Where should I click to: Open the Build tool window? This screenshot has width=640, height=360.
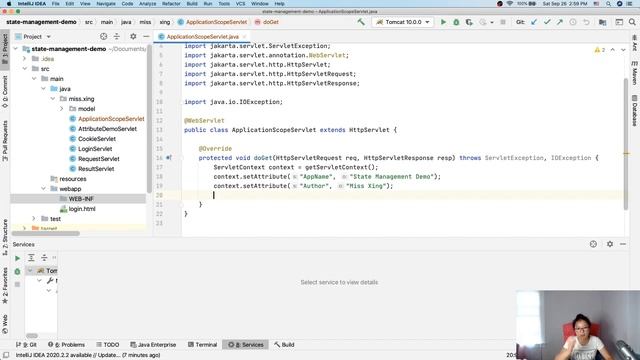(x=284, y=344)
